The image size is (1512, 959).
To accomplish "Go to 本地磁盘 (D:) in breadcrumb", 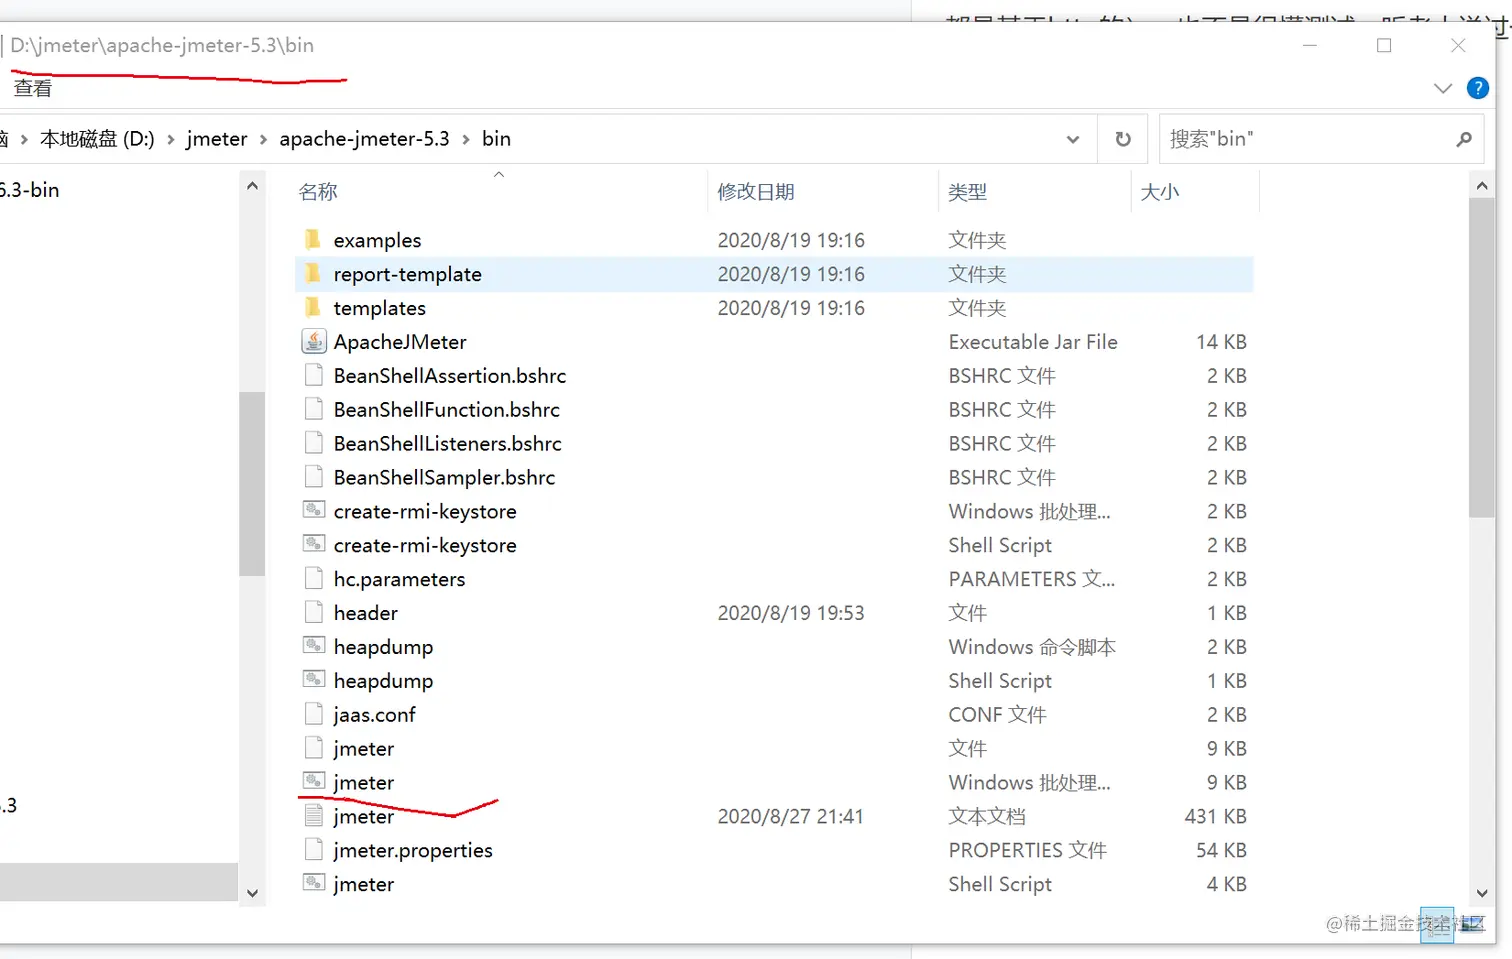I will point(97,139).
